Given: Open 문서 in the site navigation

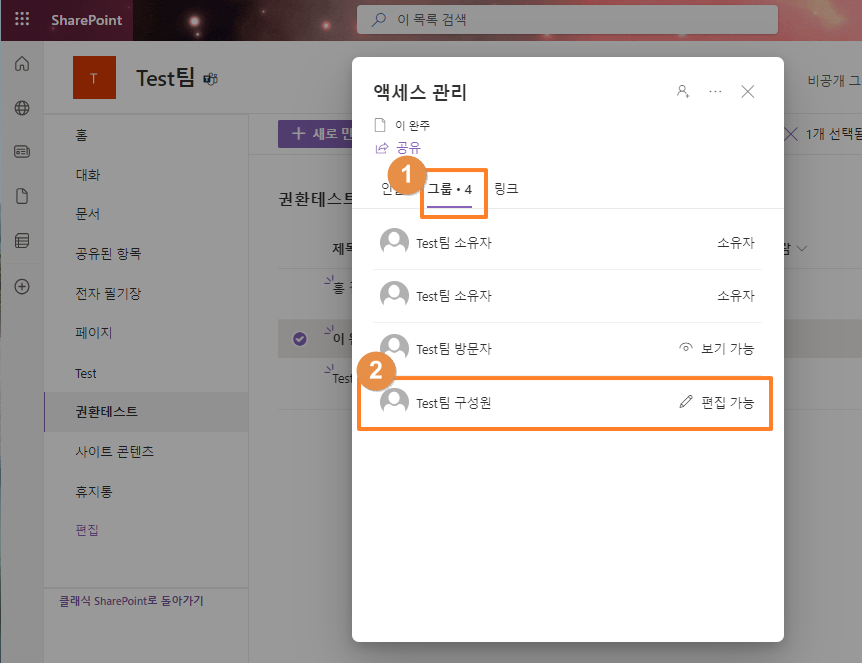Looking at the screenshot, I should click(x=87, y=214).
